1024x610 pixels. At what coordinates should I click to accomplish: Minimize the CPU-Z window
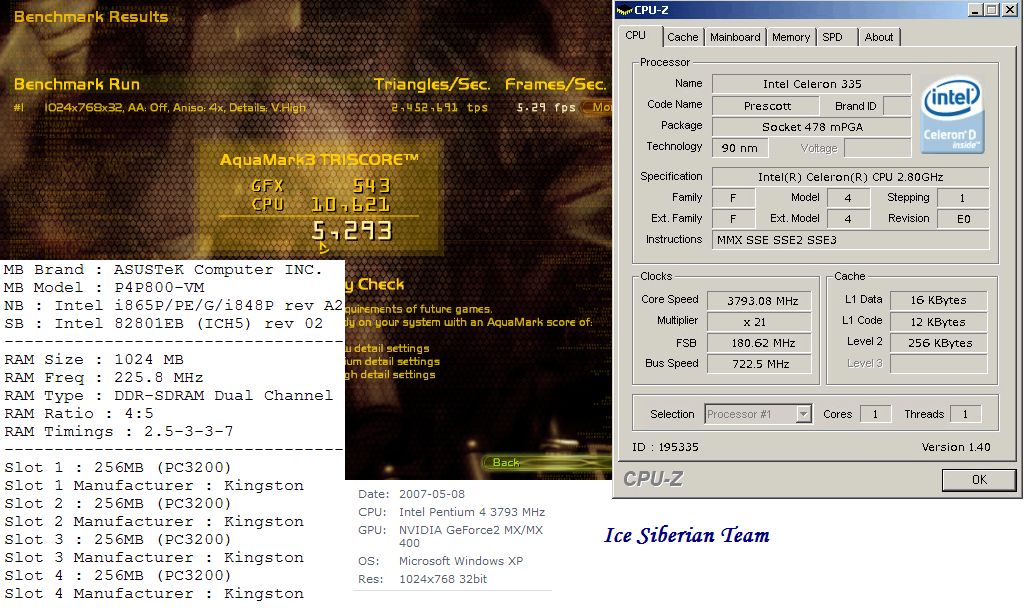click(976, 10)
